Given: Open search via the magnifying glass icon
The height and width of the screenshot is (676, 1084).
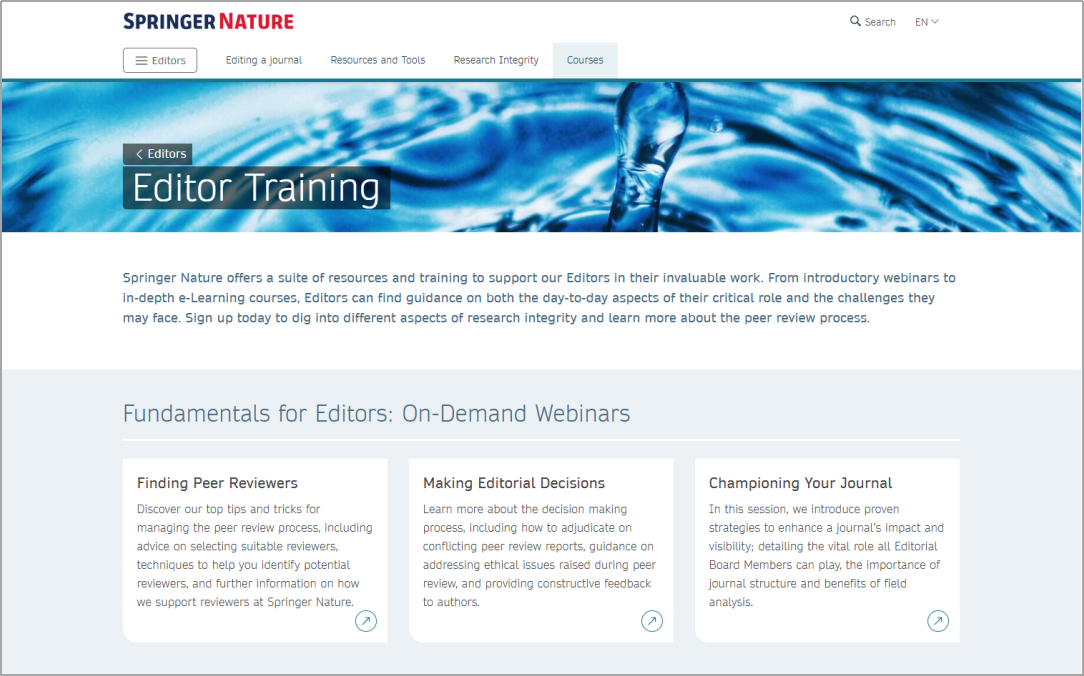Looking at the screenshot, I should (x=855, y=21).
